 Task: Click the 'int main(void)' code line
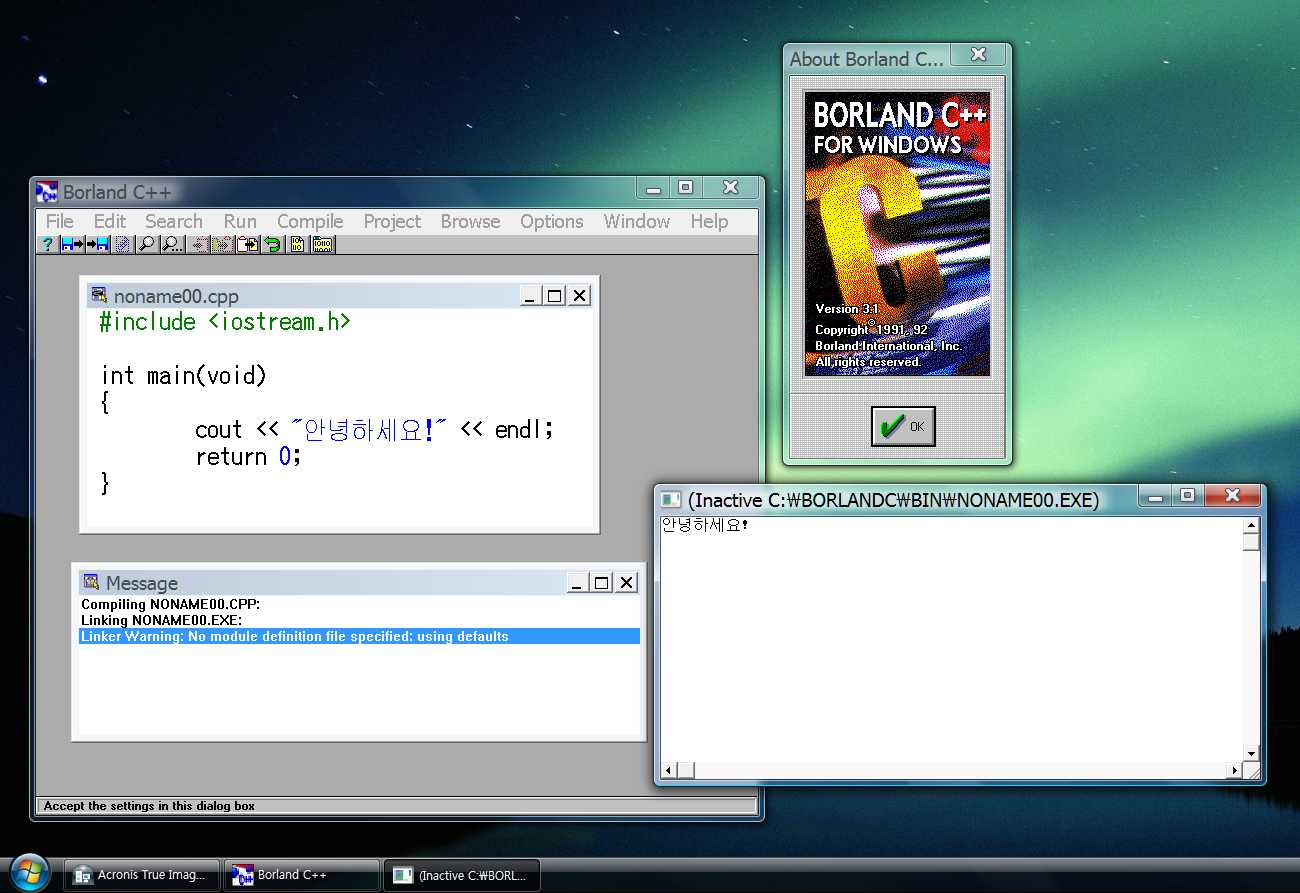coord(184,375)
